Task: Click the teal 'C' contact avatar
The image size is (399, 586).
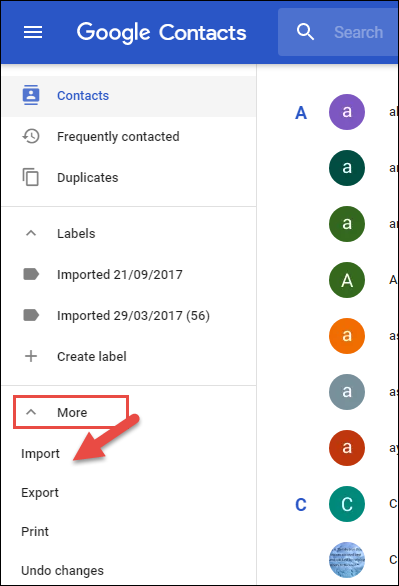Action: click(347, 504)
